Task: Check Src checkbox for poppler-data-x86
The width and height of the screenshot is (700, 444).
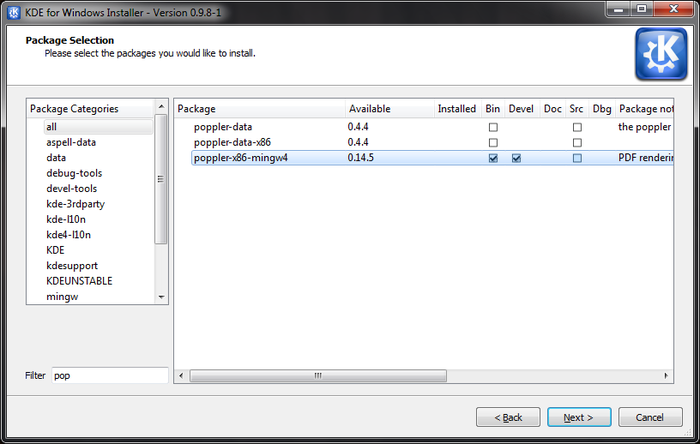Action: pyautogui.click(x=577, y=143)
